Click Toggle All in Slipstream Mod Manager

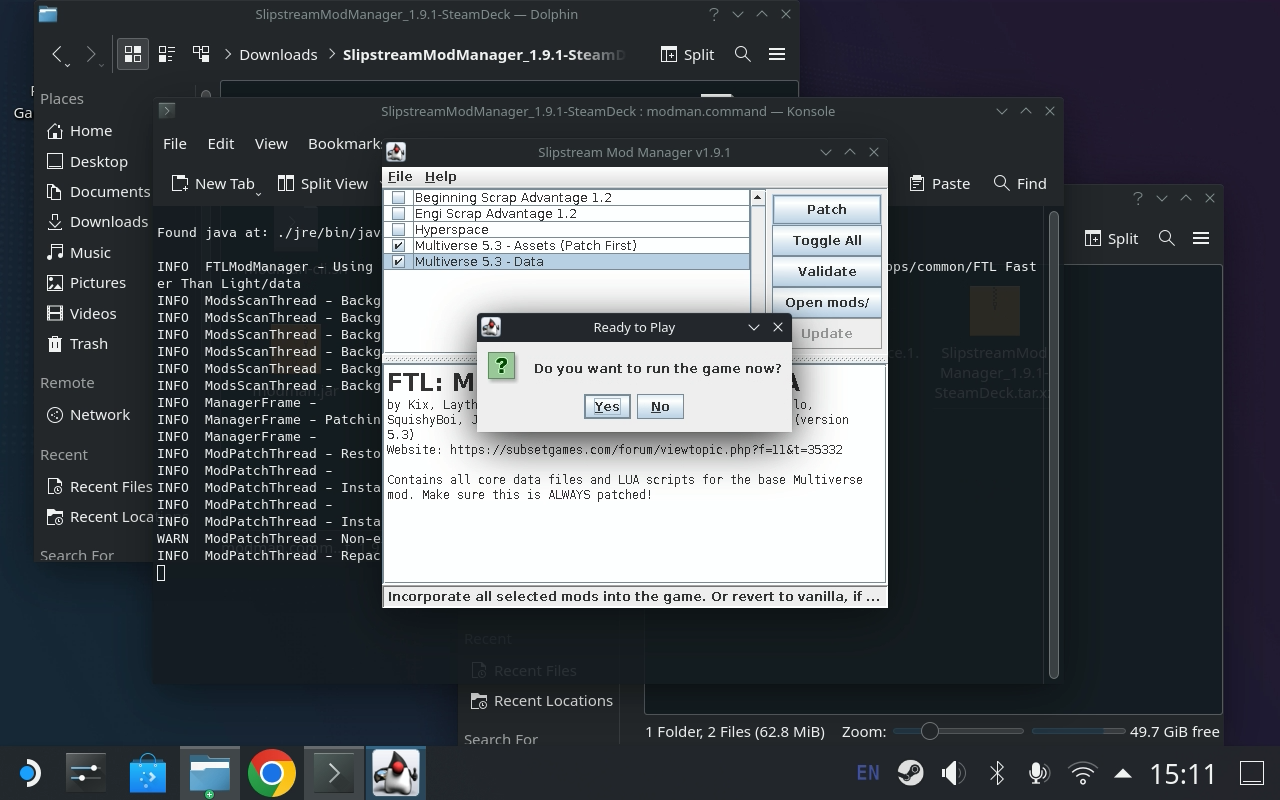(x=826, y=240)
